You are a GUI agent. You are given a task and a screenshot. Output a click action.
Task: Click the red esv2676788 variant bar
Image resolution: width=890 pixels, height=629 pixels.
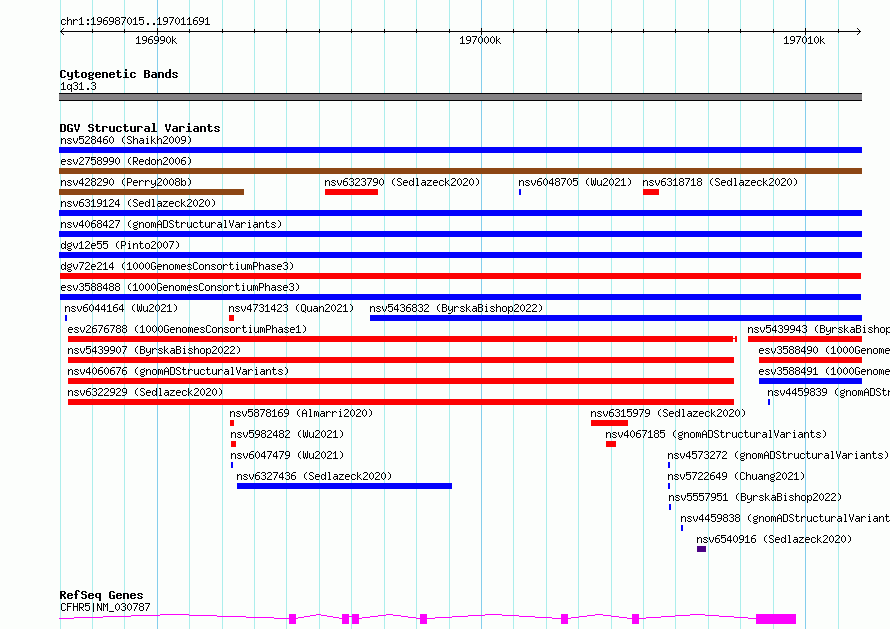pos(402,339)
